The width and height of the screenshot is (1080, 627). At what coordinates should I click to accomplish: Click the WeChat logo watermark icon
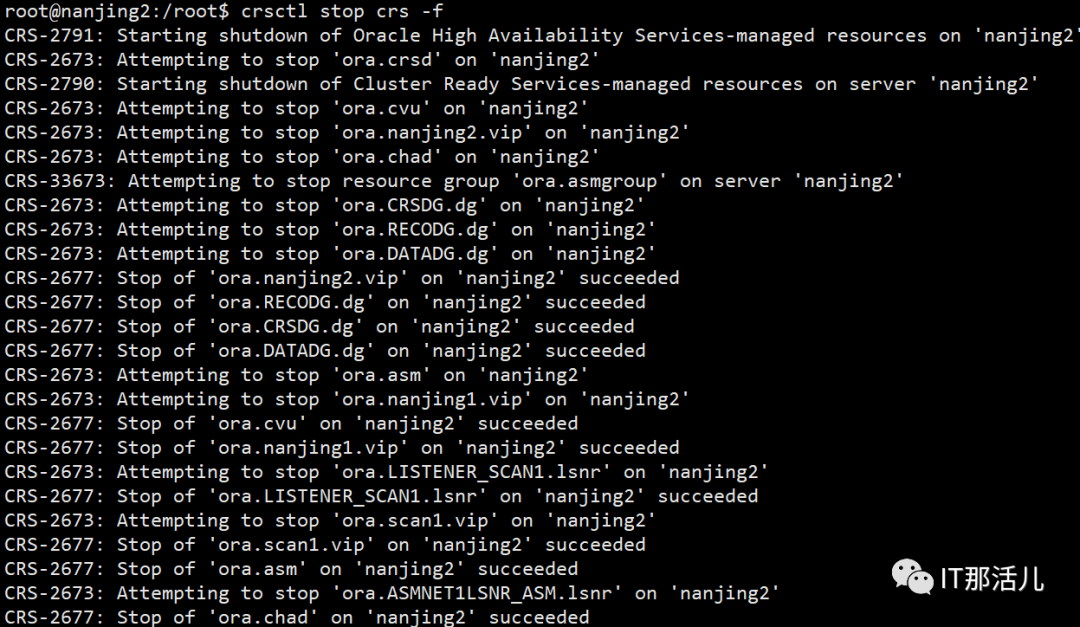coord(912,576)
